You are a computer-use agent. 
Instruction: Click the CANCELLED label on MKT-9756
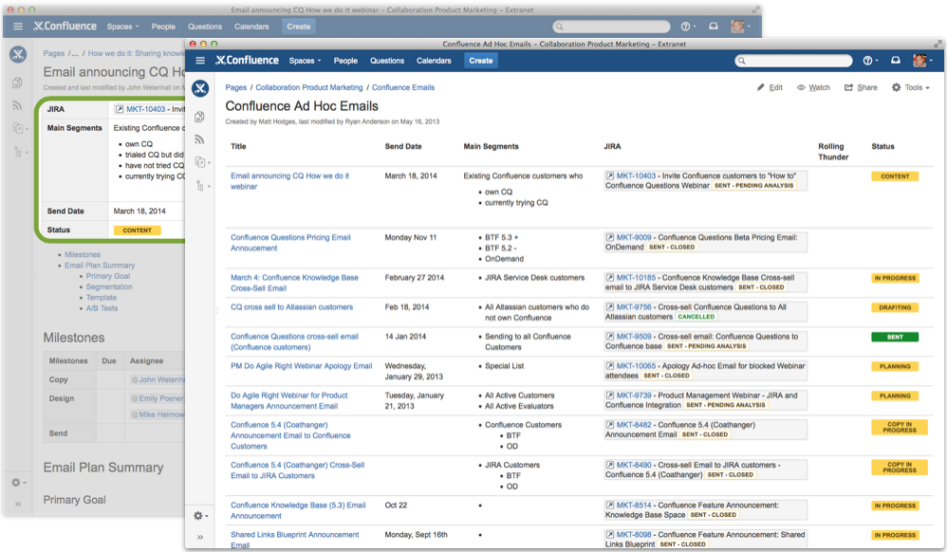696,316
